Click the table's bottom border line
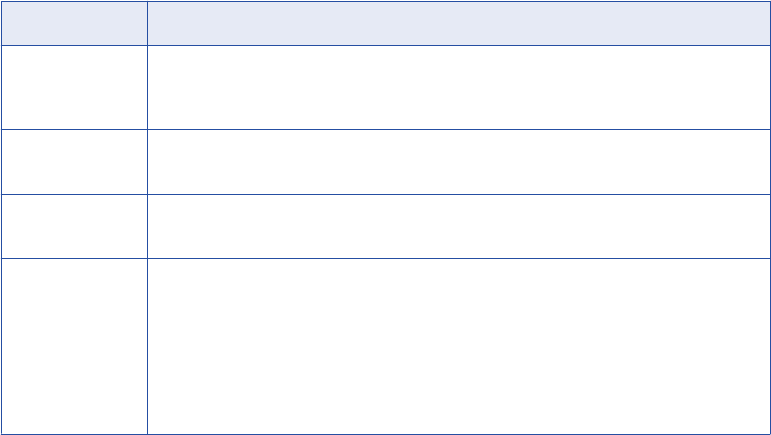 point(385,433)
